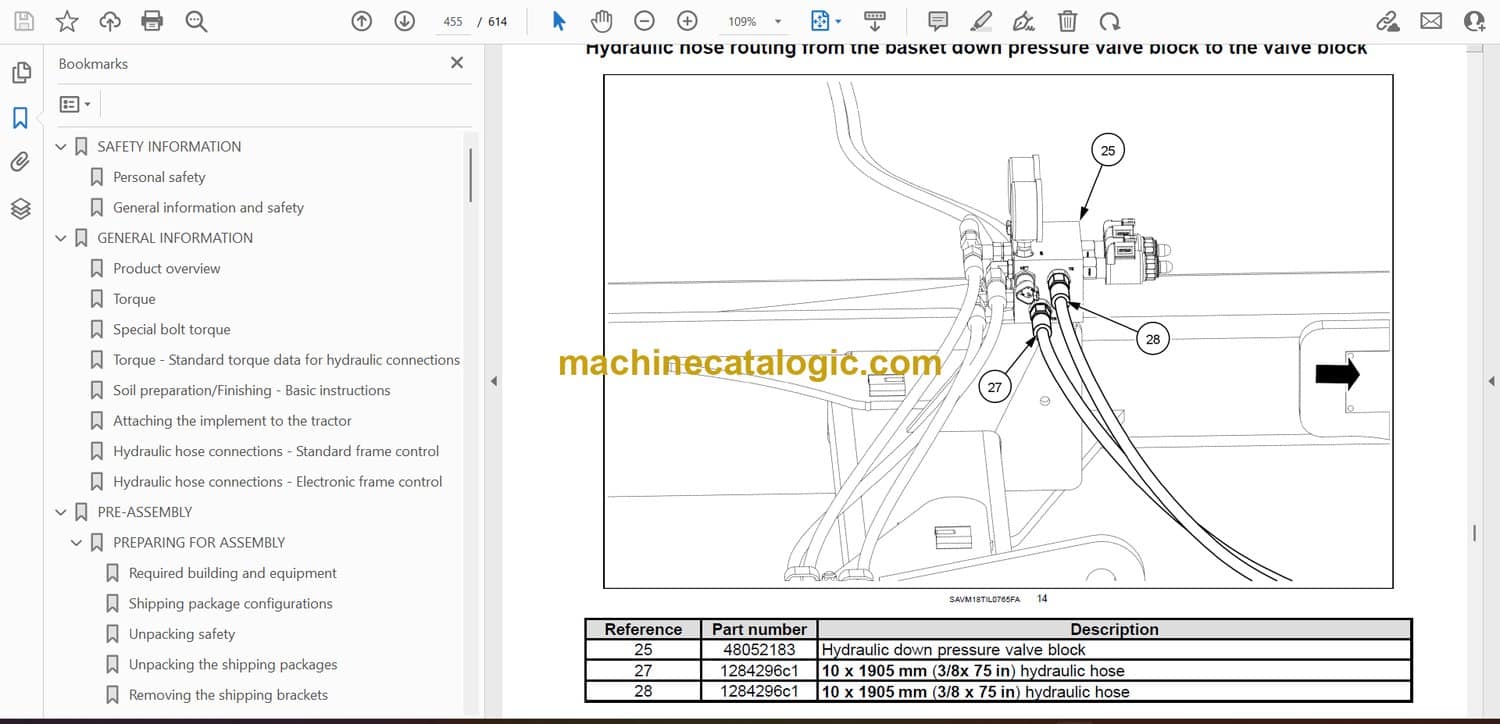Zoom in with the plus button
Image resolution: width=1500 pixels, height=724 pixels.
pyautogui.click(x=687, y=21)
